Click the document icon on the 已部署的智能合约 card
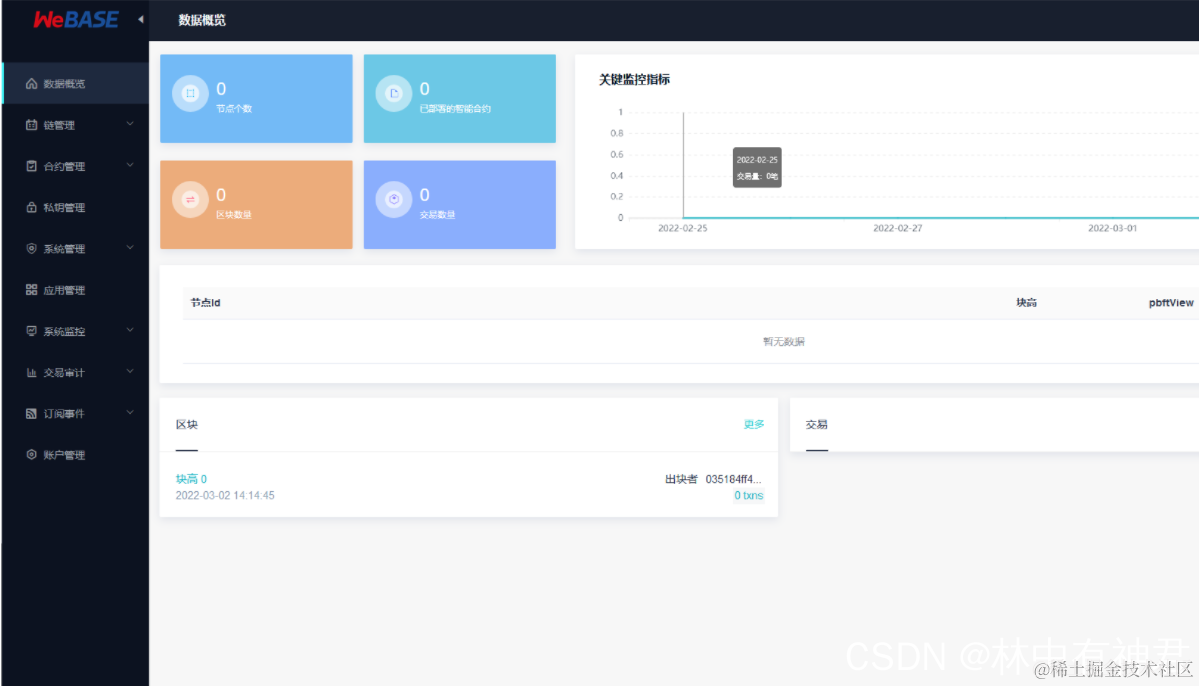Screen dimensions: 1200x686 tap(394, 93)
